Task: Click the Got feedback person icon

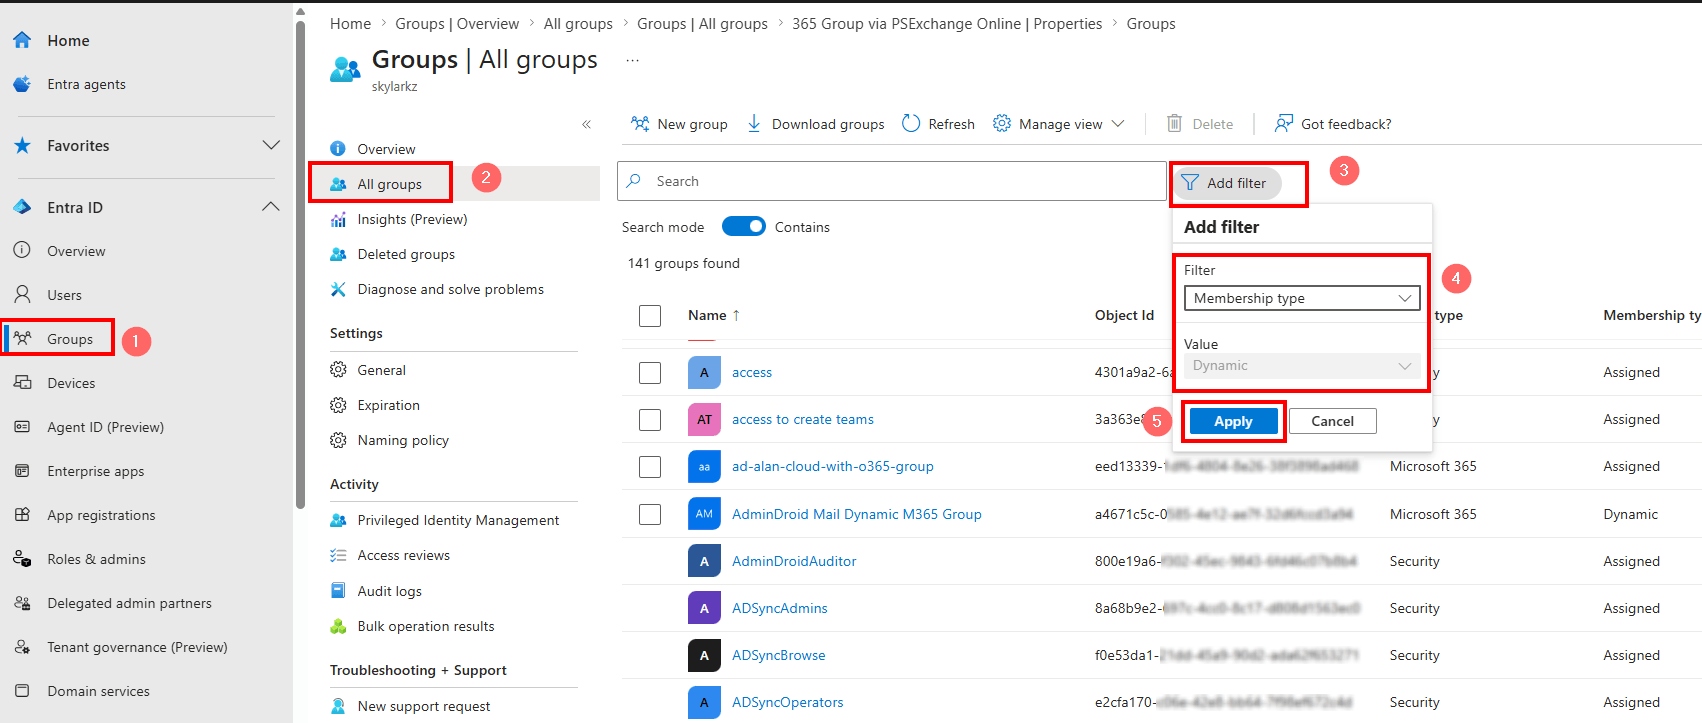Action: [x=1283, y=123]
